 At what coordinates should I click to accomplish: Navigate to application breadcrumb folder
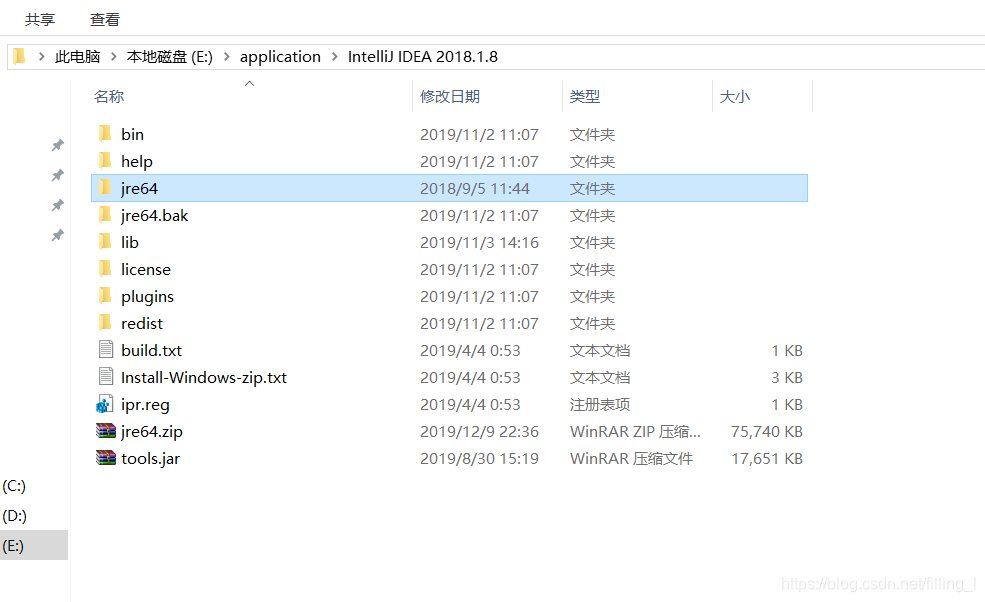[280, 57]
